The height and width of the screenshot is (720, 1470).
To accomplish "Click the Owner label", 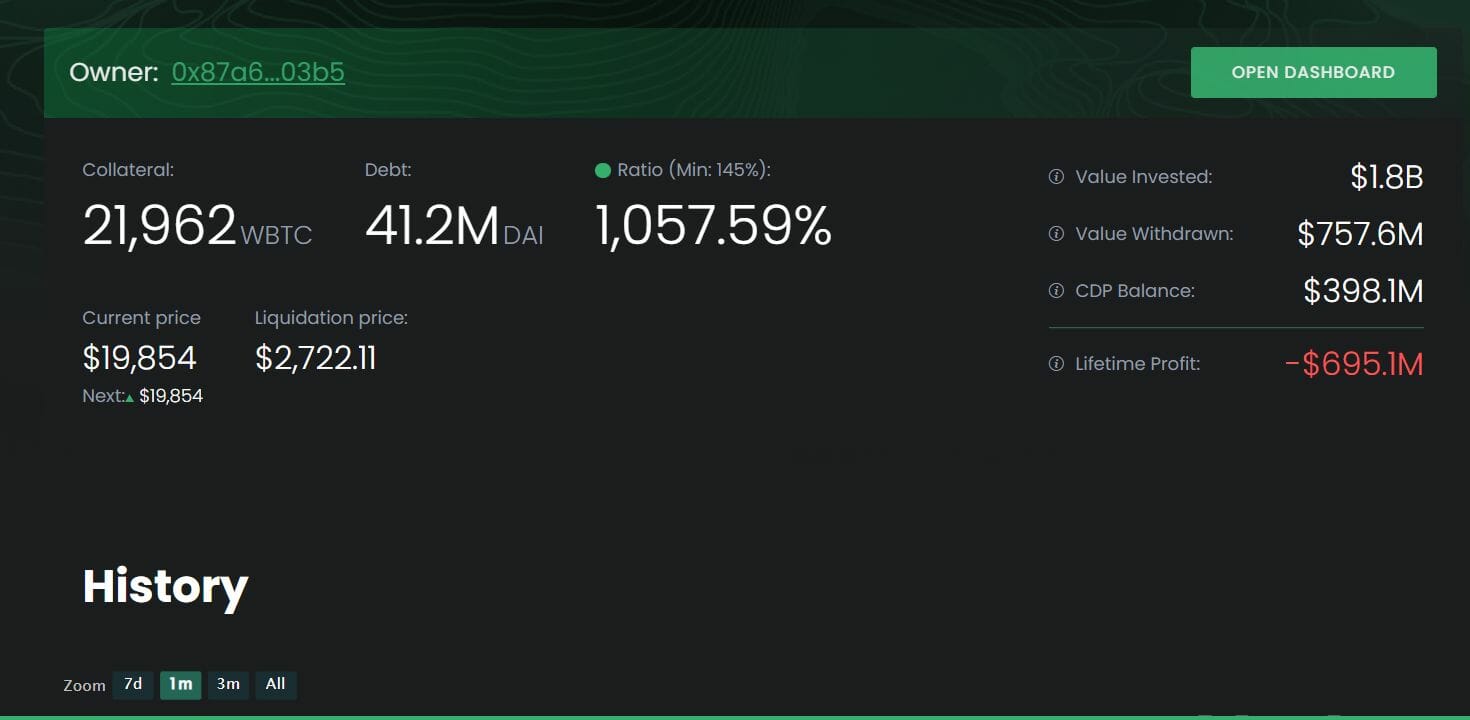I will click(x=114, y=72).
